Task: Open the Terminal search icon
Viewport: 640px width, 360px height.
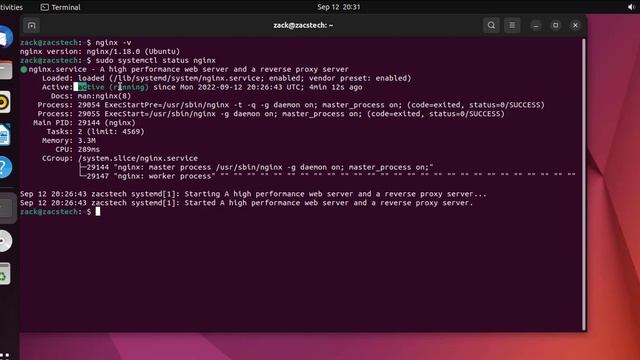Action: pos(491,25)
